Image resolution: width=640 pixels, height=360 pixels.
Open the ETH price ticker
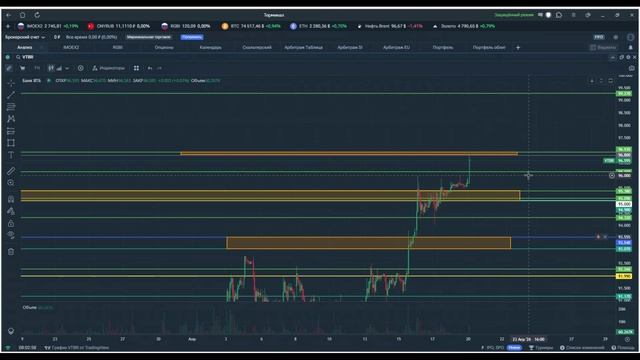click(318, 26)
